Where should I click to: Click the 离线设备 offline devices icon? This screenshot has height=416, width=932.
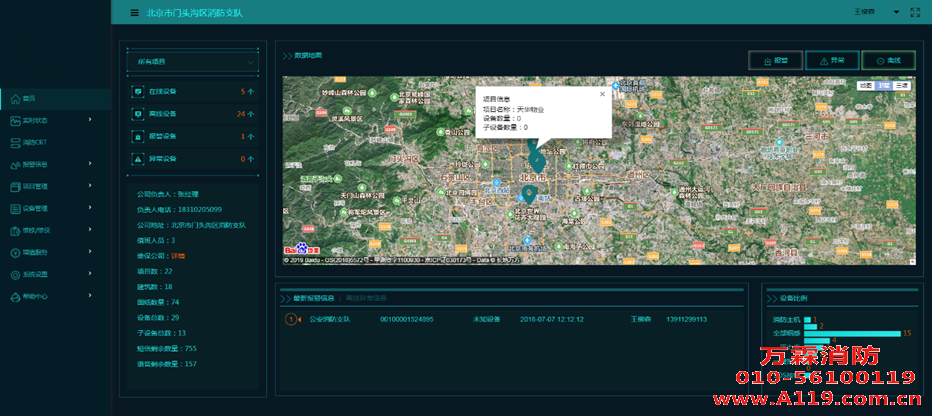pos(138,114)
